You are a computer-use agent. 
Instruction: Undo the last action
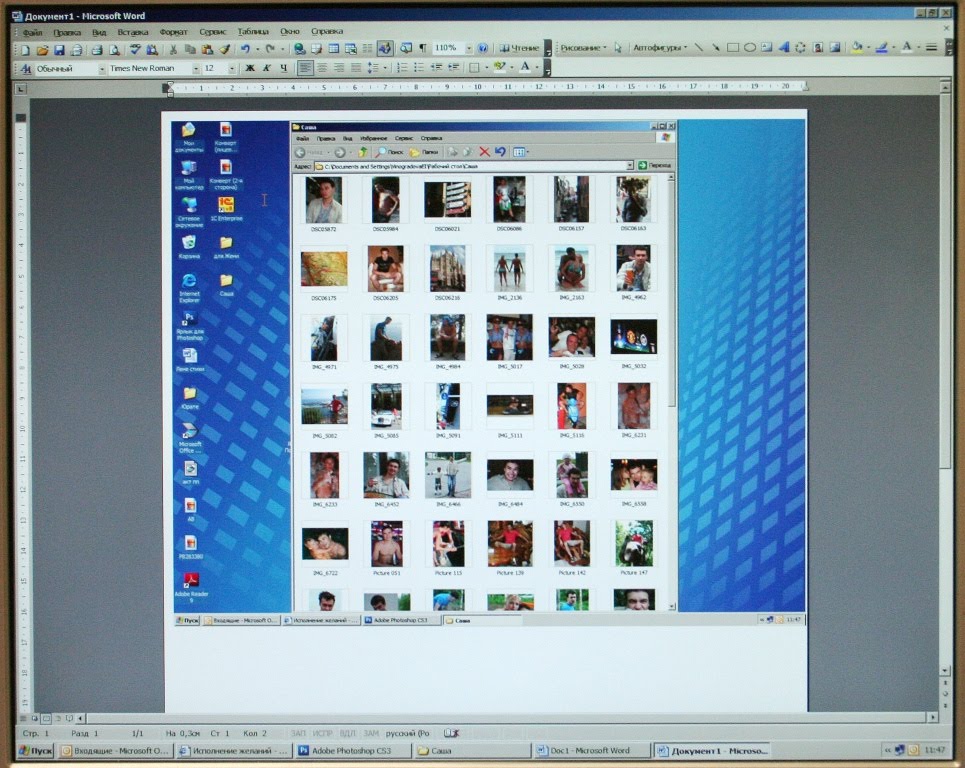(246, 49)
